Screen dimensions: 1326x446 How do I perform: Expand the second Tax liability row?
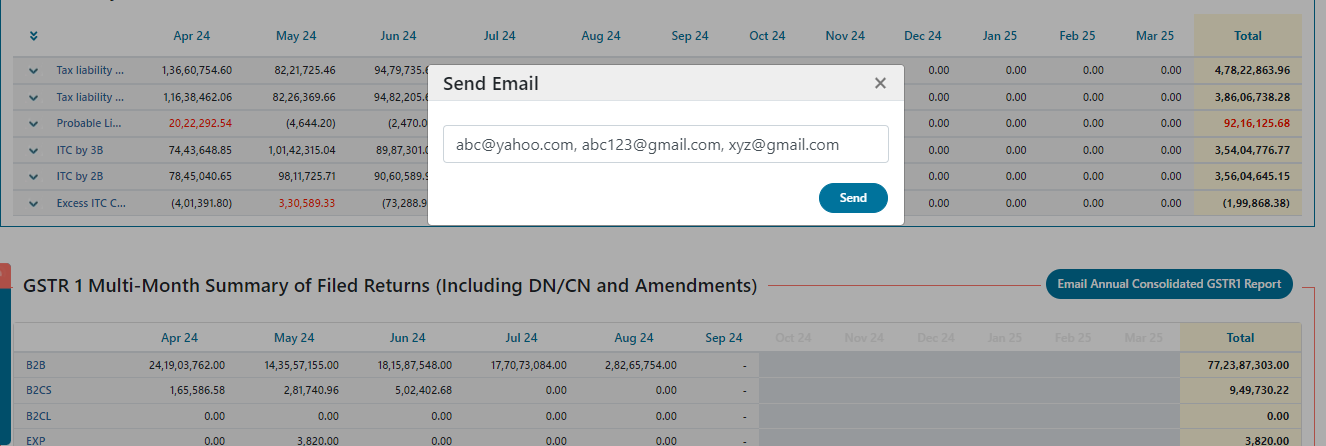[34, 97]
